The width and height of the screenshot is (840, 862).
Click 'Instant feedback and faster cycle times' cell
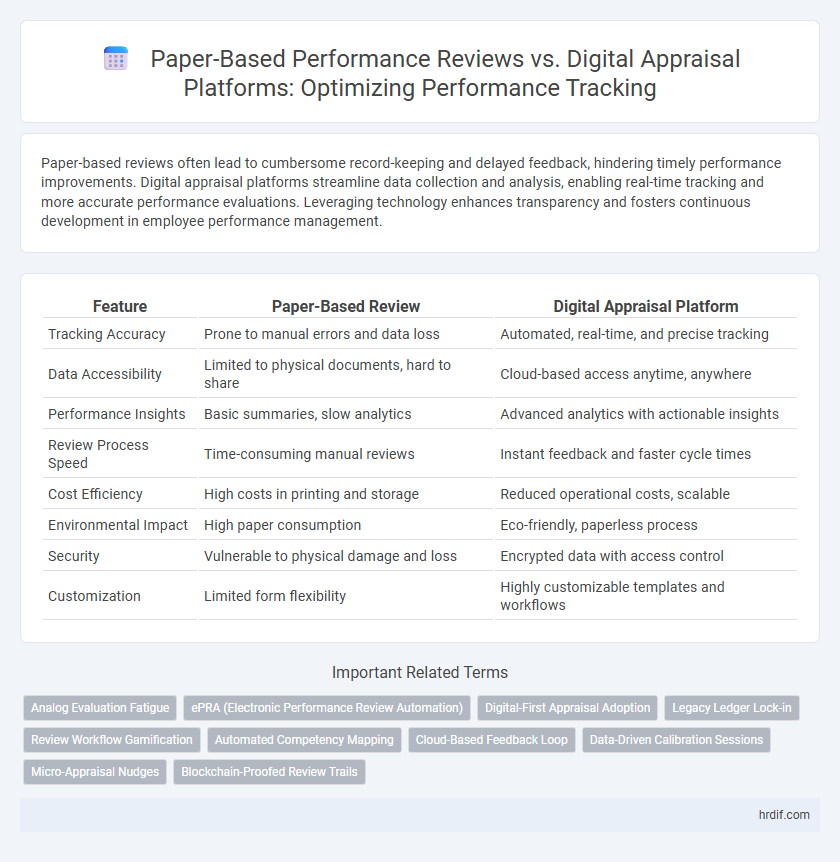pos(646,454)
